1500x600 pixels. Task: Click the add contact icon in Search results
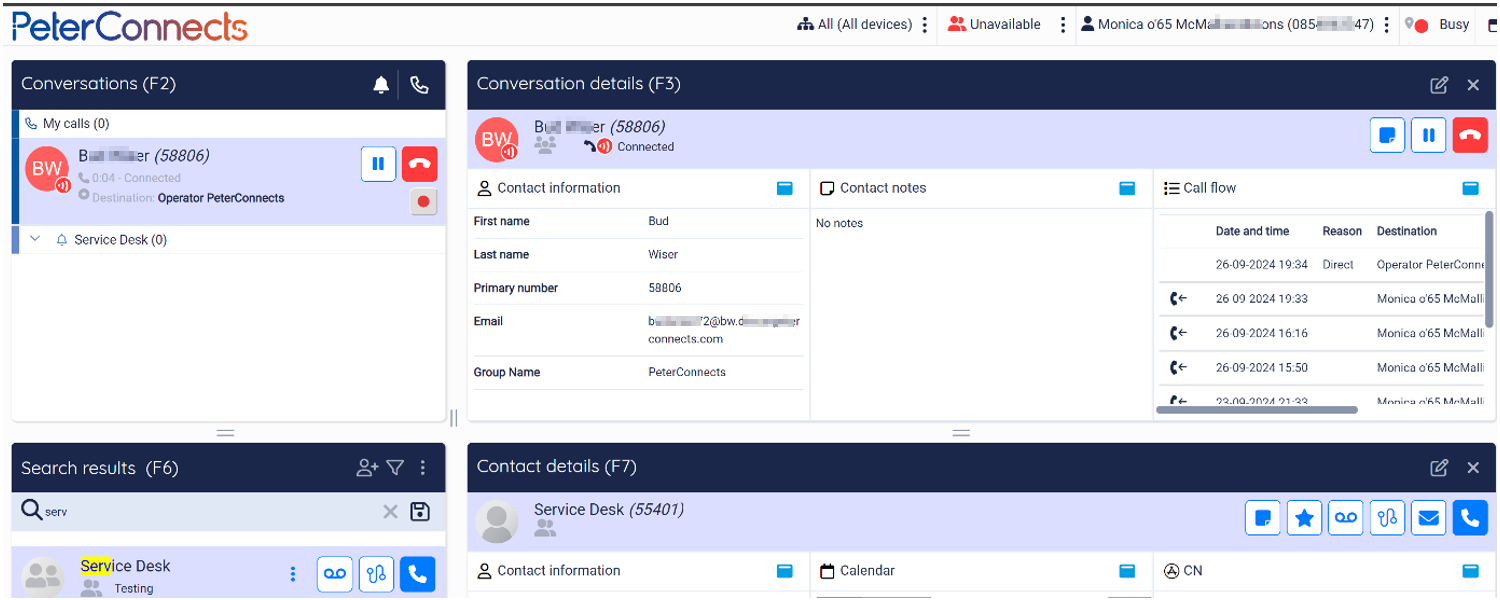(367, 467)
